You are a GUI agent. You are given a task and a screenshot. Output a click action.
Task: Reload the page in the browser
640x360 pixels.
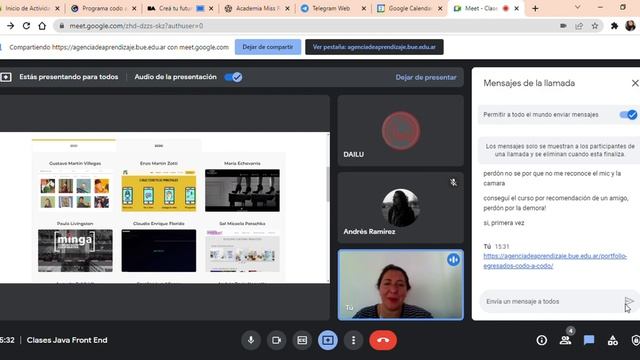[26, 26]
